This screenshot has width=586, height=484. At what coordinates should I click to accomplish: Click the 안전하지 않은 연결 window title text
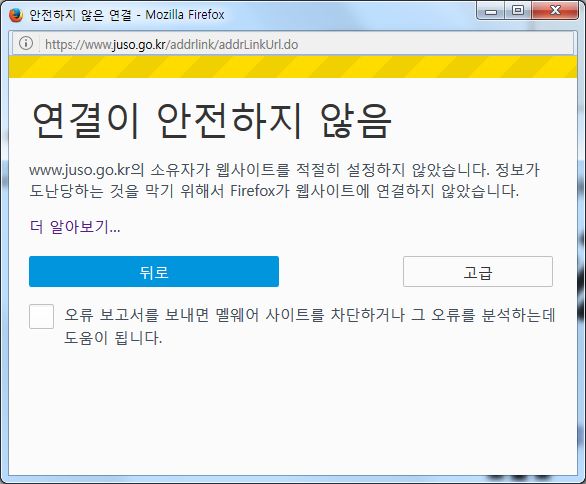click(80, 15)
